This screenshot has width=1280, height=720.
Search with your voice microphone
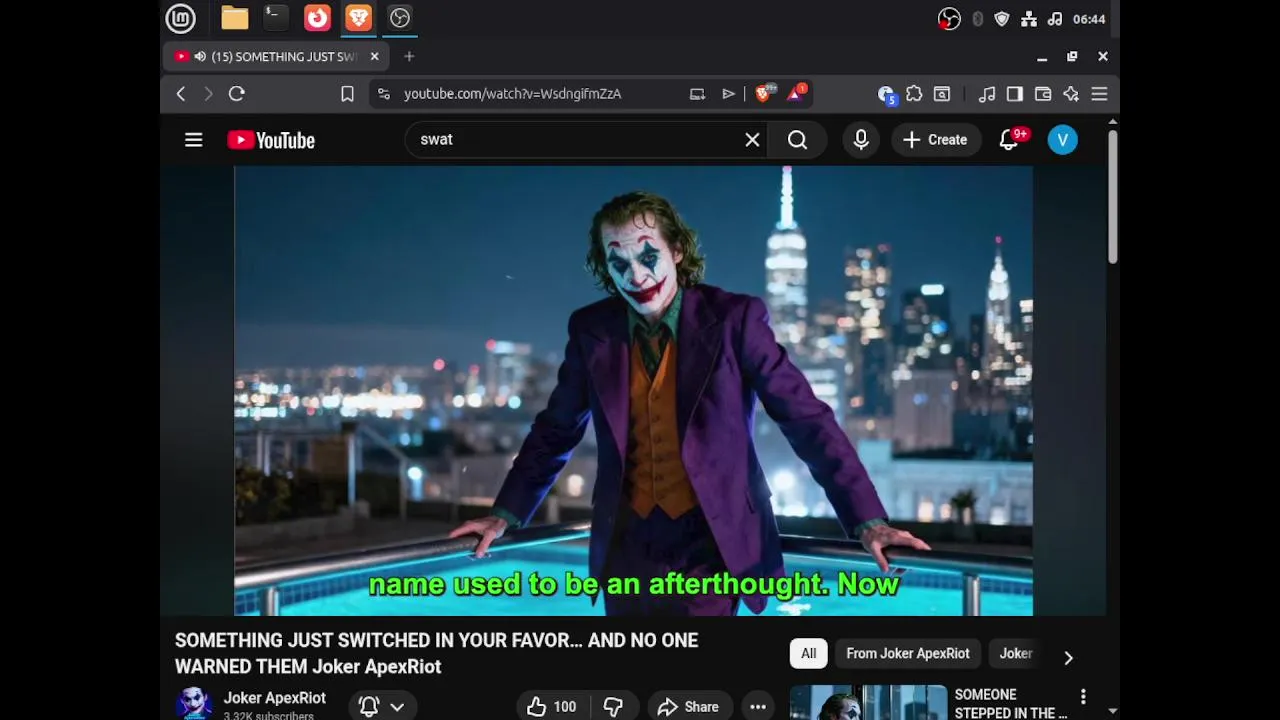pyautogui.click(x=861, y=140)
